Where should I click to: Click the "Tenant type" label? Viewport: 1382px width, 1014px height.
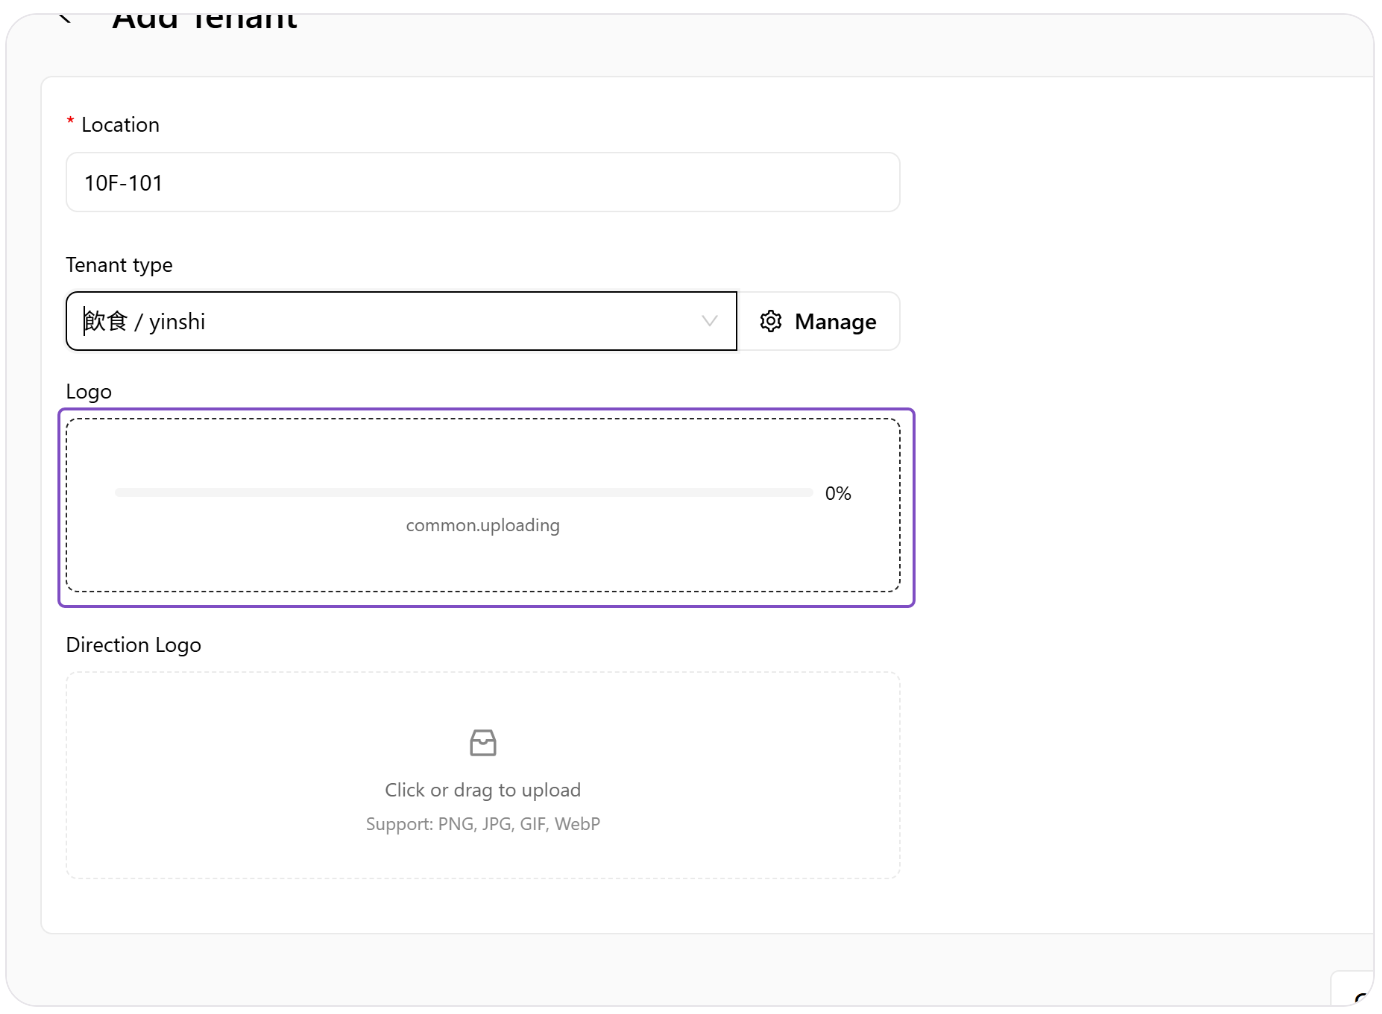[x=119, y=265]
